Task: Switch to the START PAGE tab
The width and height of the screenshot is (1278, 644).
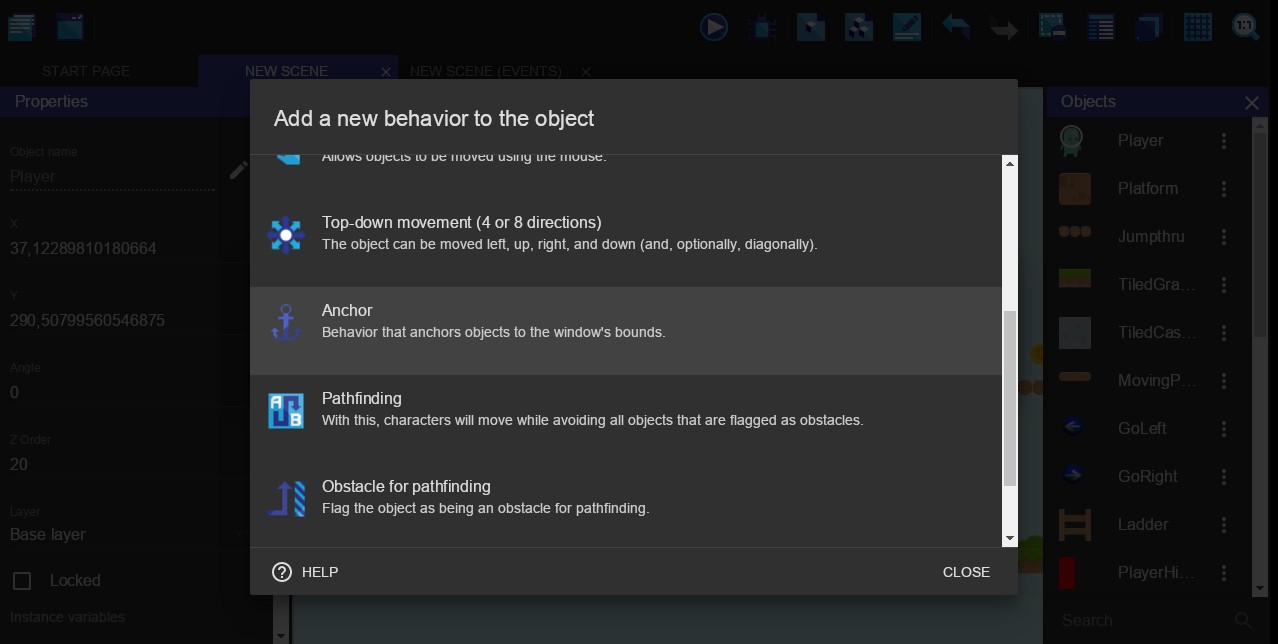Action: pos(86,72)
